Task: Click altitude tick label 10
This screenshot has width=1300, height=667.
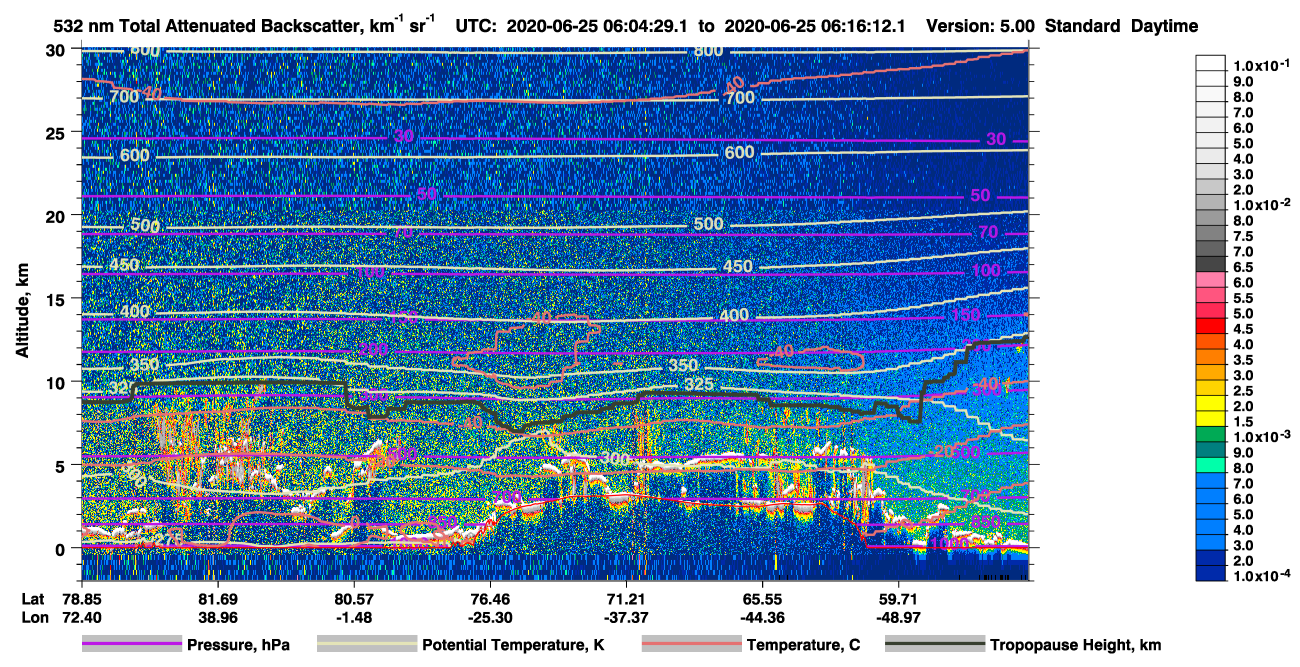Action: pyautogui.click(x=57, y=382)
